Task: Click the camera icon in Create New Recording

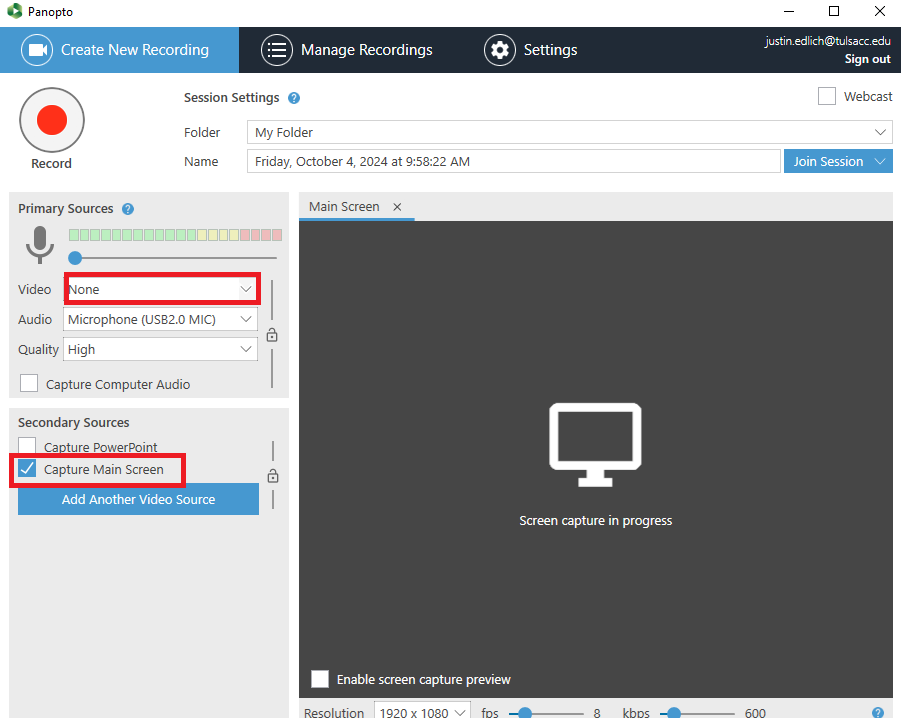Action: coord(37,50)
